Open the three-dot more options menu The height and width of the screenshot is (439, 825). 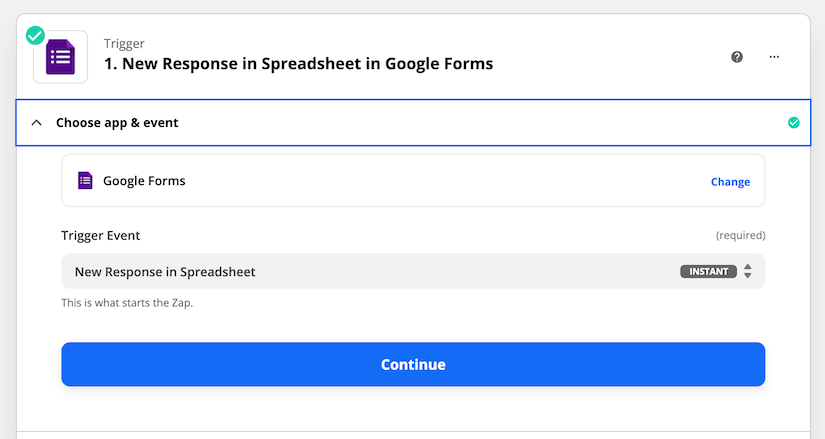[x=774, y=57]
